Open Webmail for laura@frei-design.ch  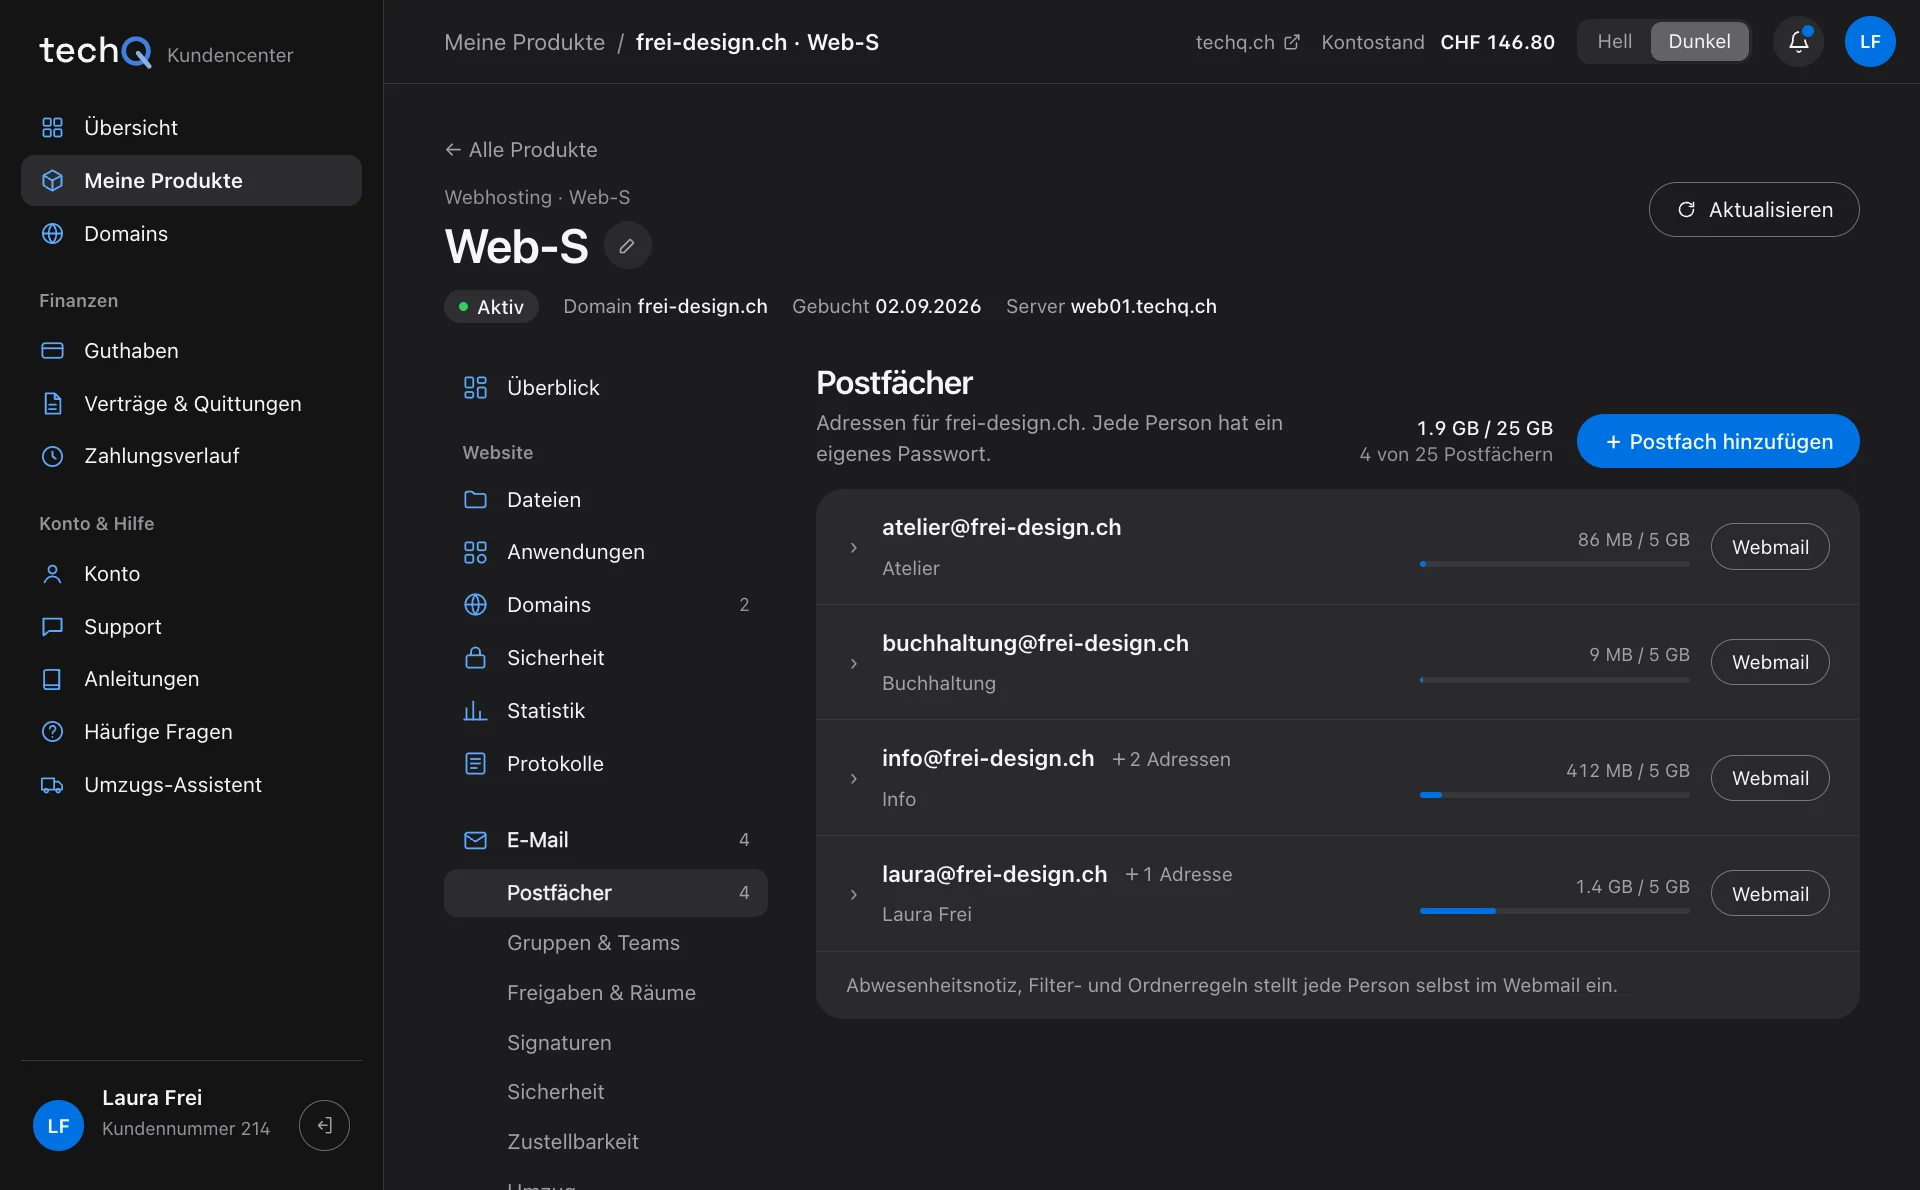pyautogui.click(x=1770, y=894)
